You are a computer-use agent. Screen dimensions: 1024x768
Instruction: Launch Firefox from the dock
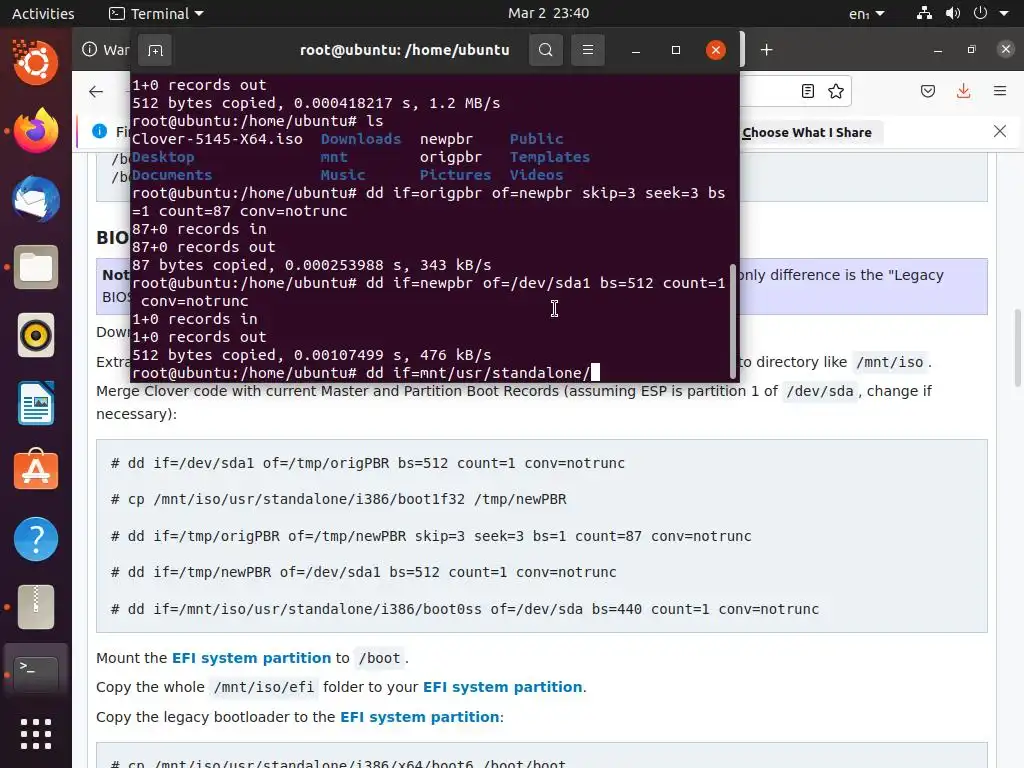pyautogui.click(x=35, y=130)
